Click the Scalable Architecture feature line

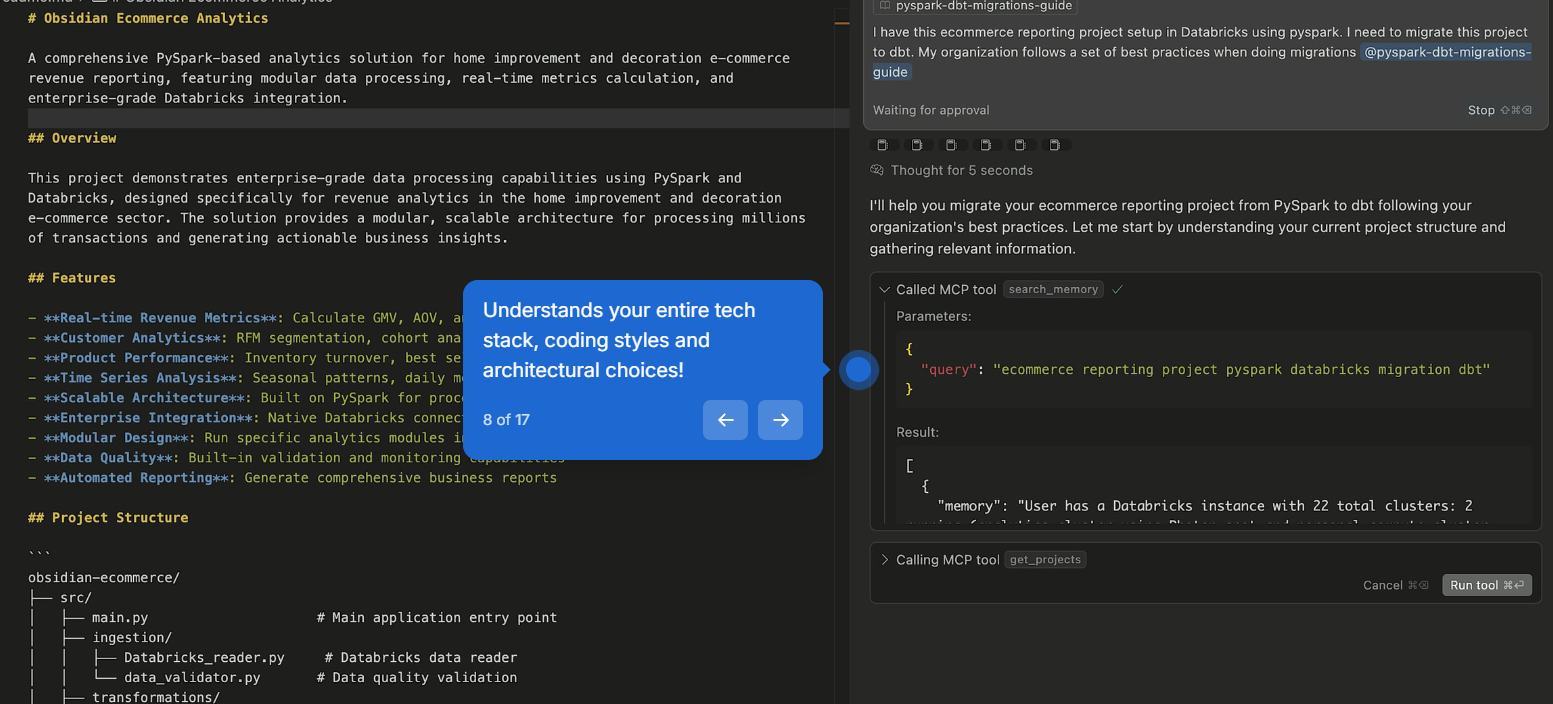pos(245,398)
